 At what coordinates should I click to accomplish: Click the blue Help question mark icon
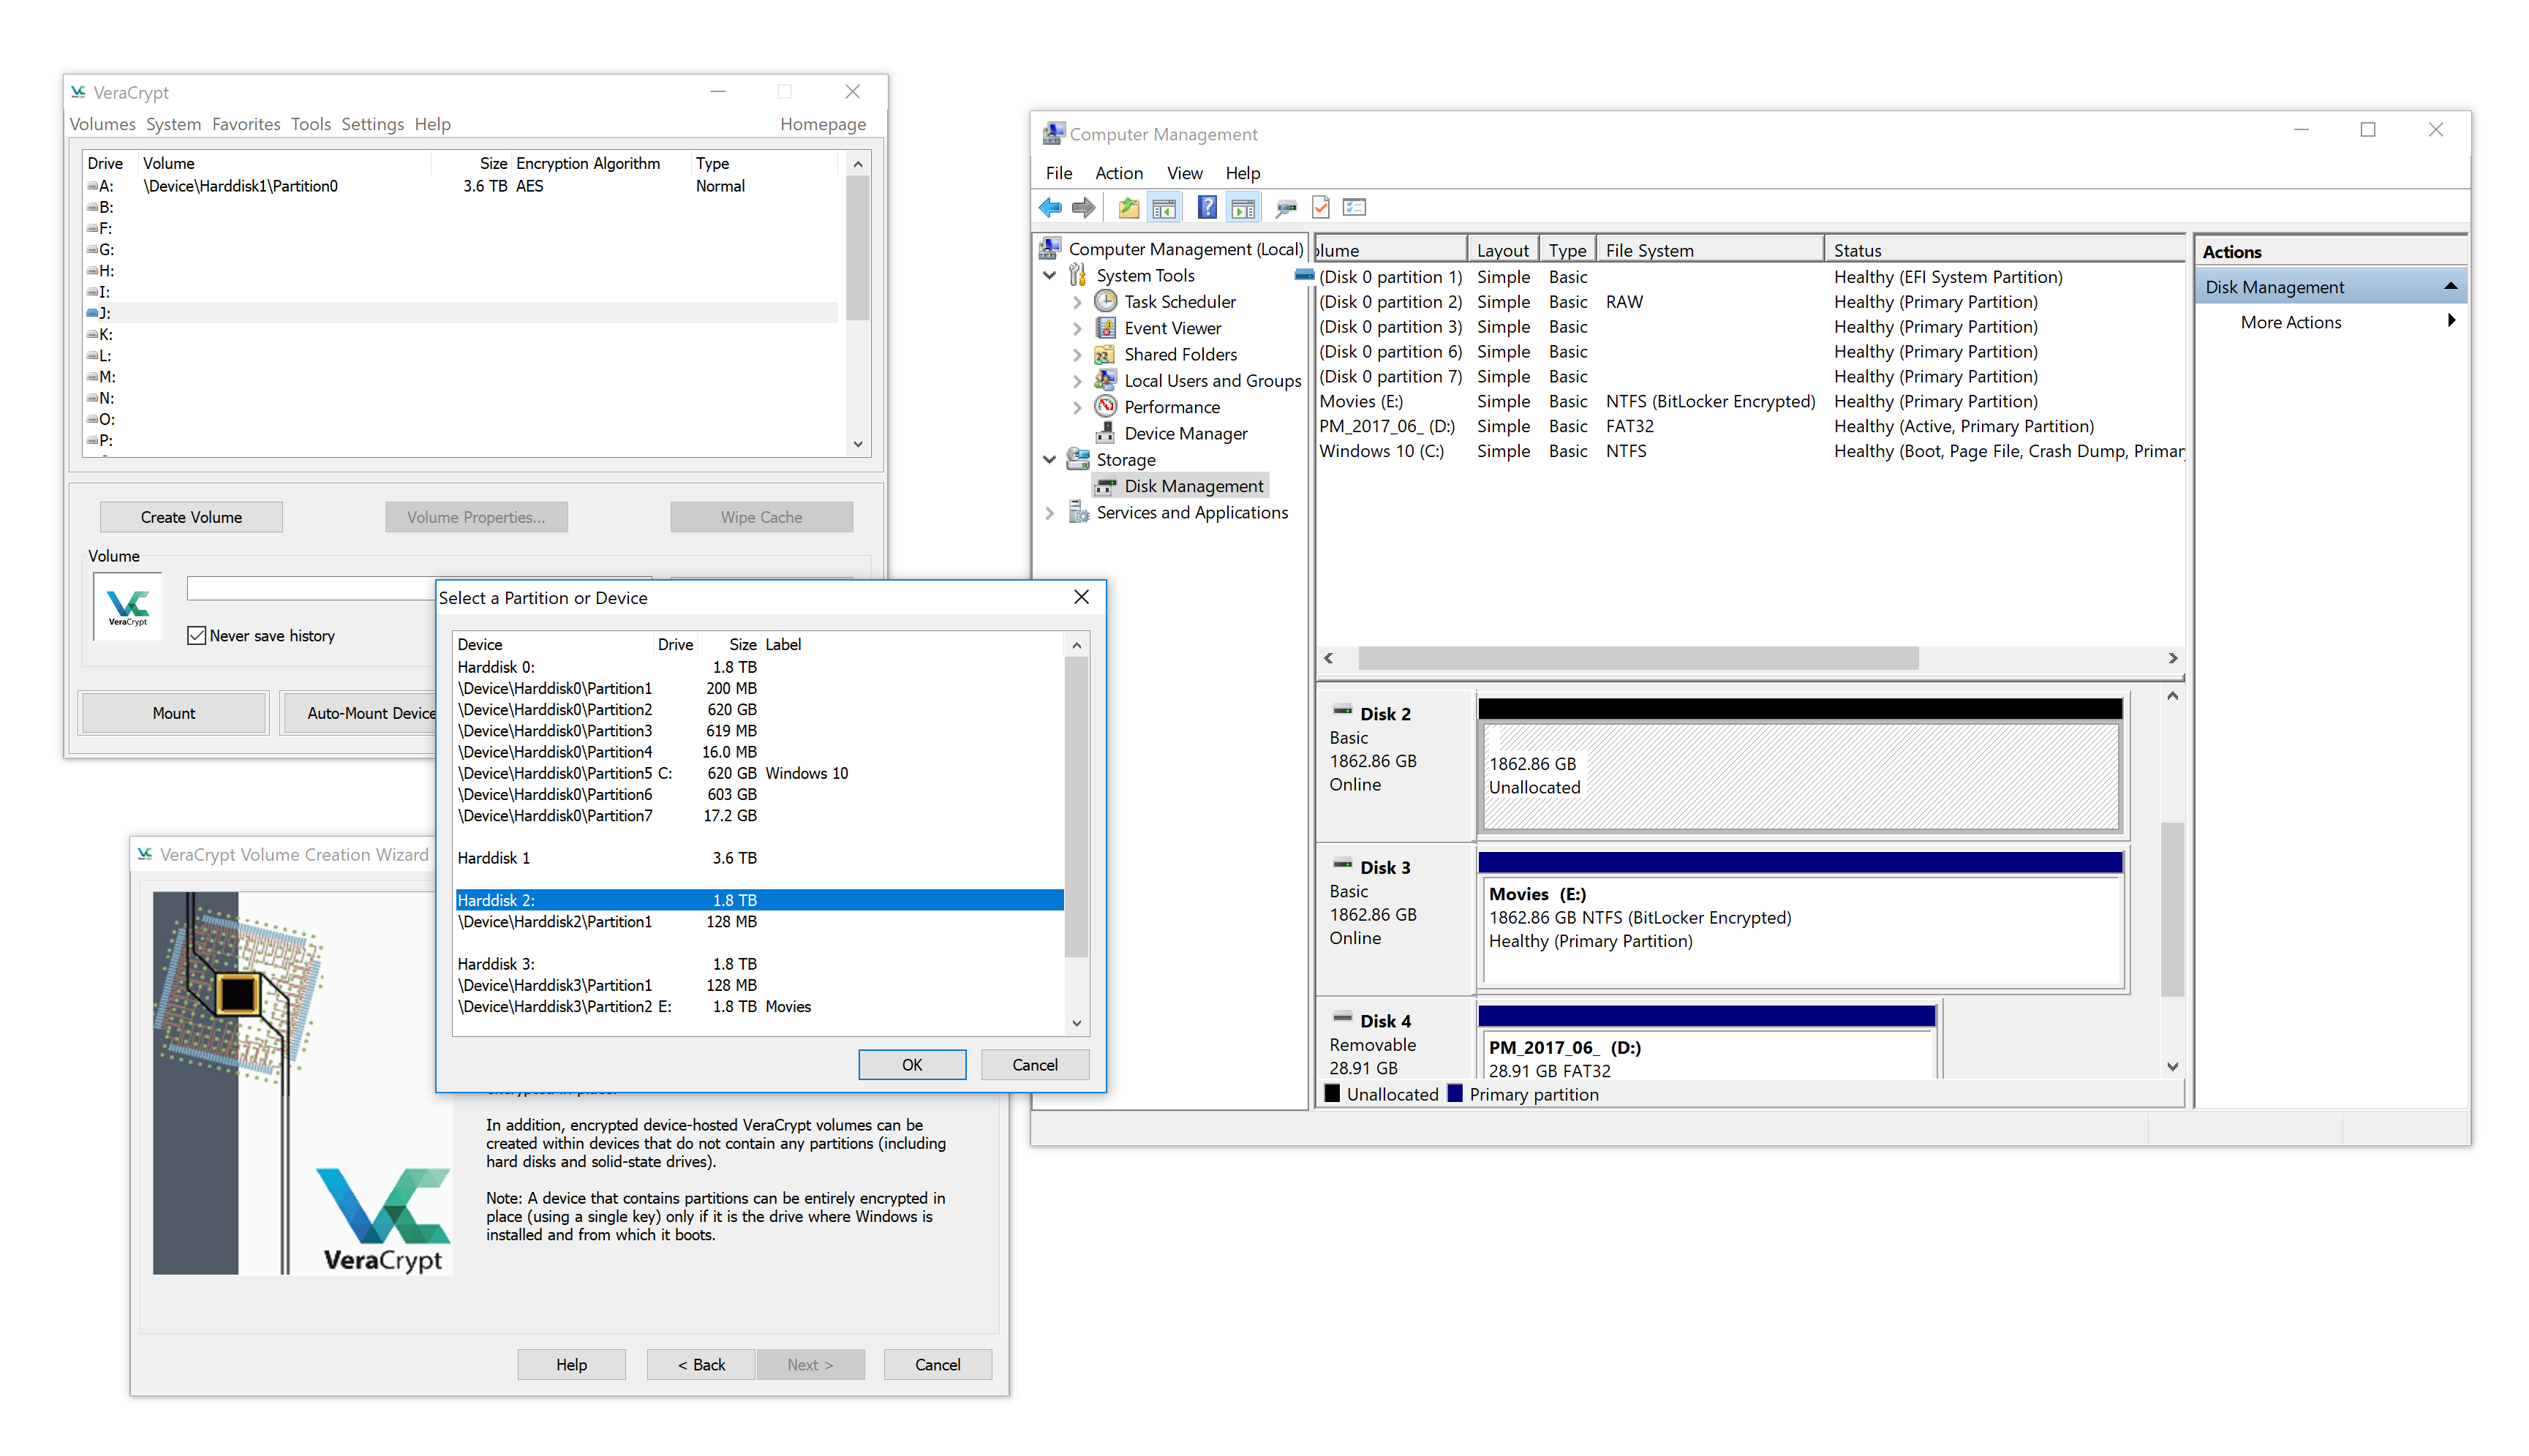pos(1207,208)
